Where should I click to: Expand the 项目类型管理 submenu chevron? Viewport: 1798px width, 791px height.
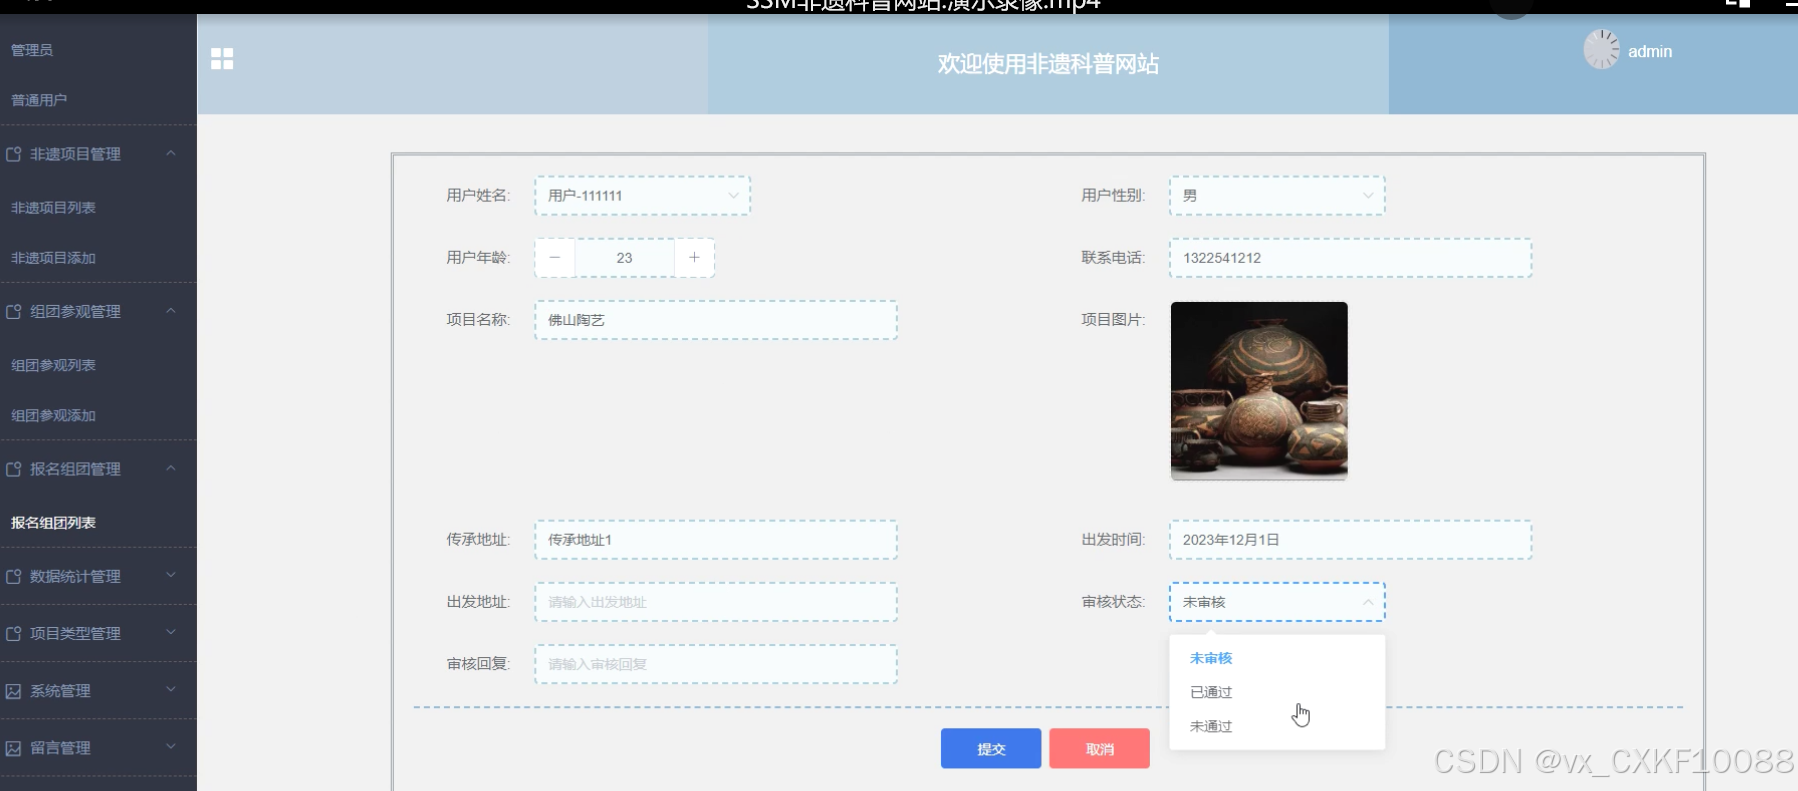171,632
